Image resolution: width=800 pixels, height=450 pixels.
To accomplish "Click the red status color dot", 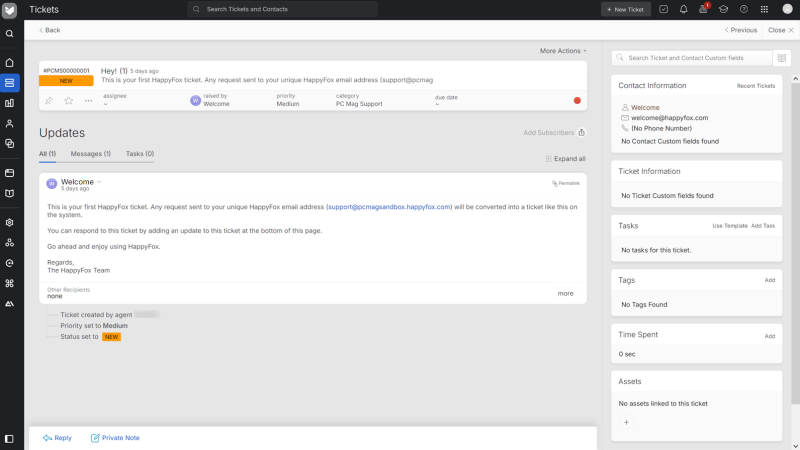I will (577, 100).
